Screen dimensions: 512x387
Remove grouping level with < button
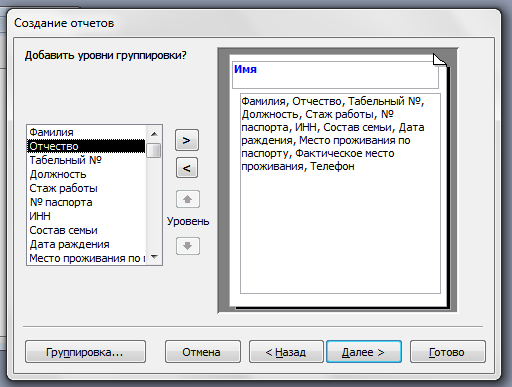coord(187,168)
